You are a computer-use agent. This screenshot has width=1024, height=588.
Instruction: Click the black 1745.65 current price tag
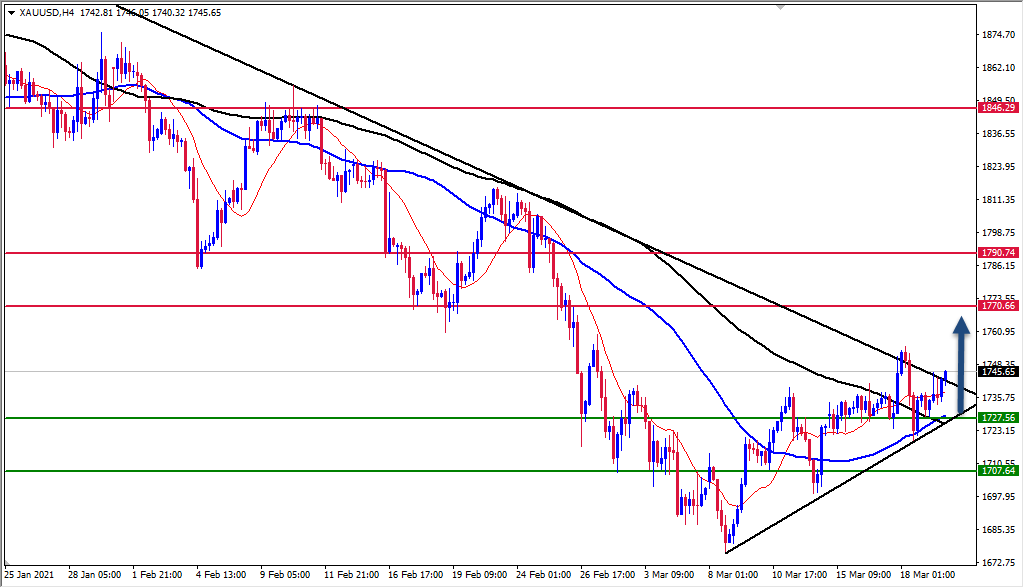(x=999, y=372)
